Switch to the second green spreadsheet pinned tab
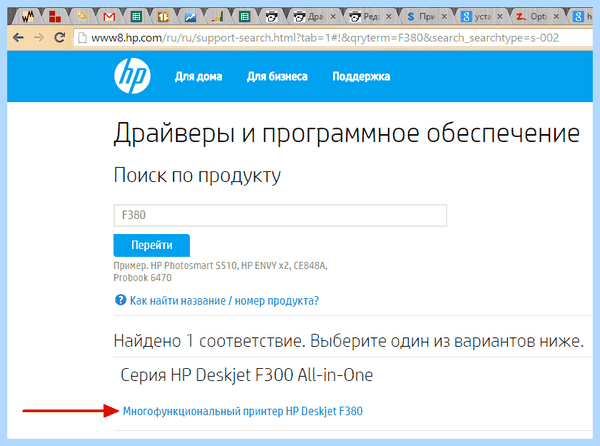 [244, 17]
